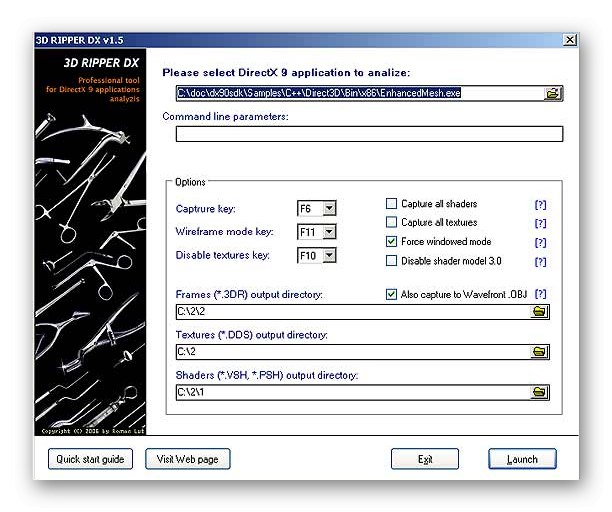Click the Quick start guide button
This screenshot has width=612, height=512.
pos(90,459)
